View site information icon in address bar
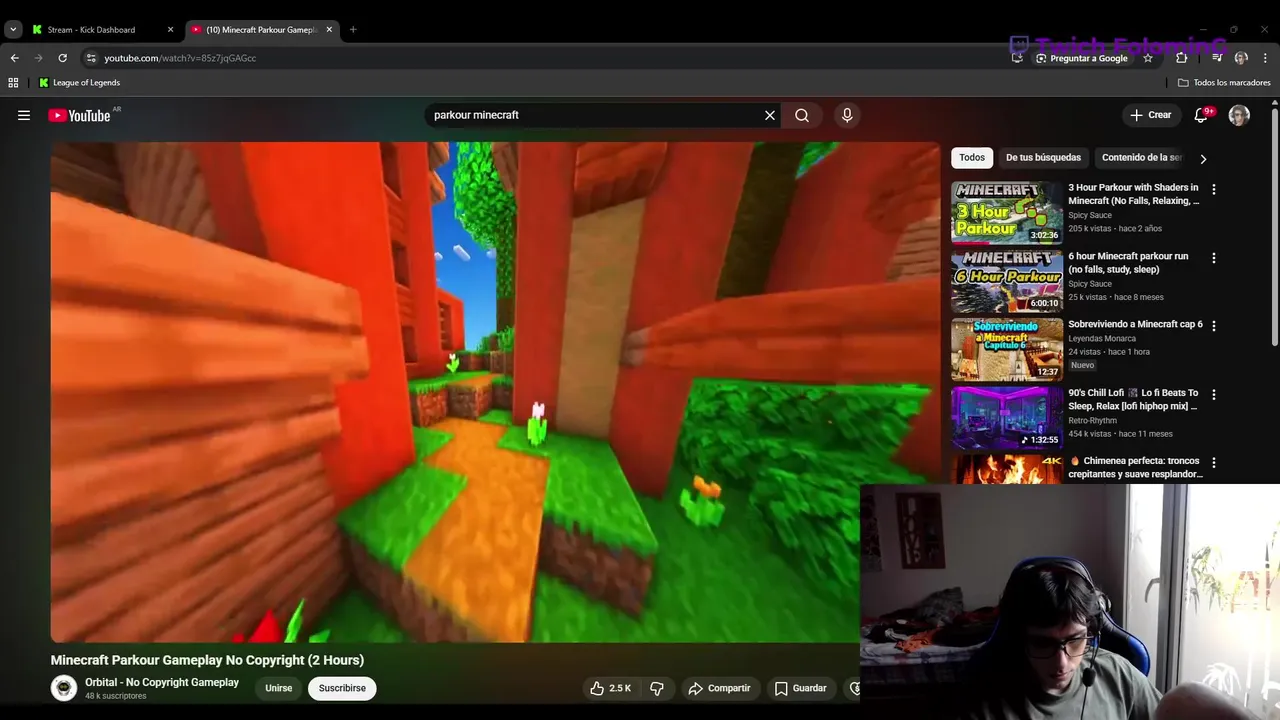This screenshot has width=1280, height=720. click(91, 58)
